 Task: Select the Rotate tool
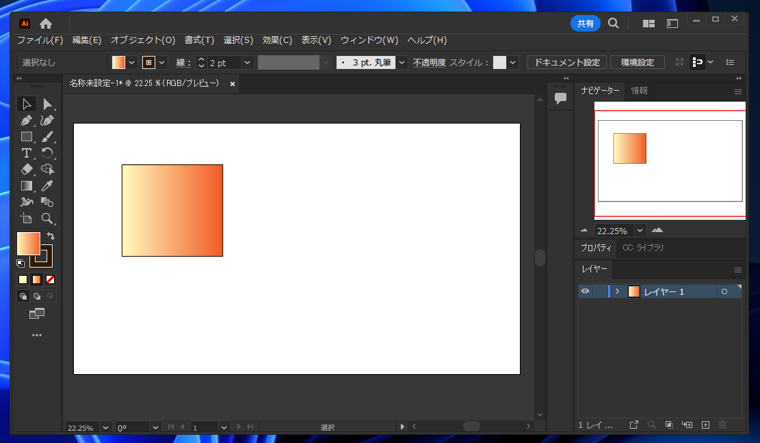pyautogui.click(x=47, y=153)
